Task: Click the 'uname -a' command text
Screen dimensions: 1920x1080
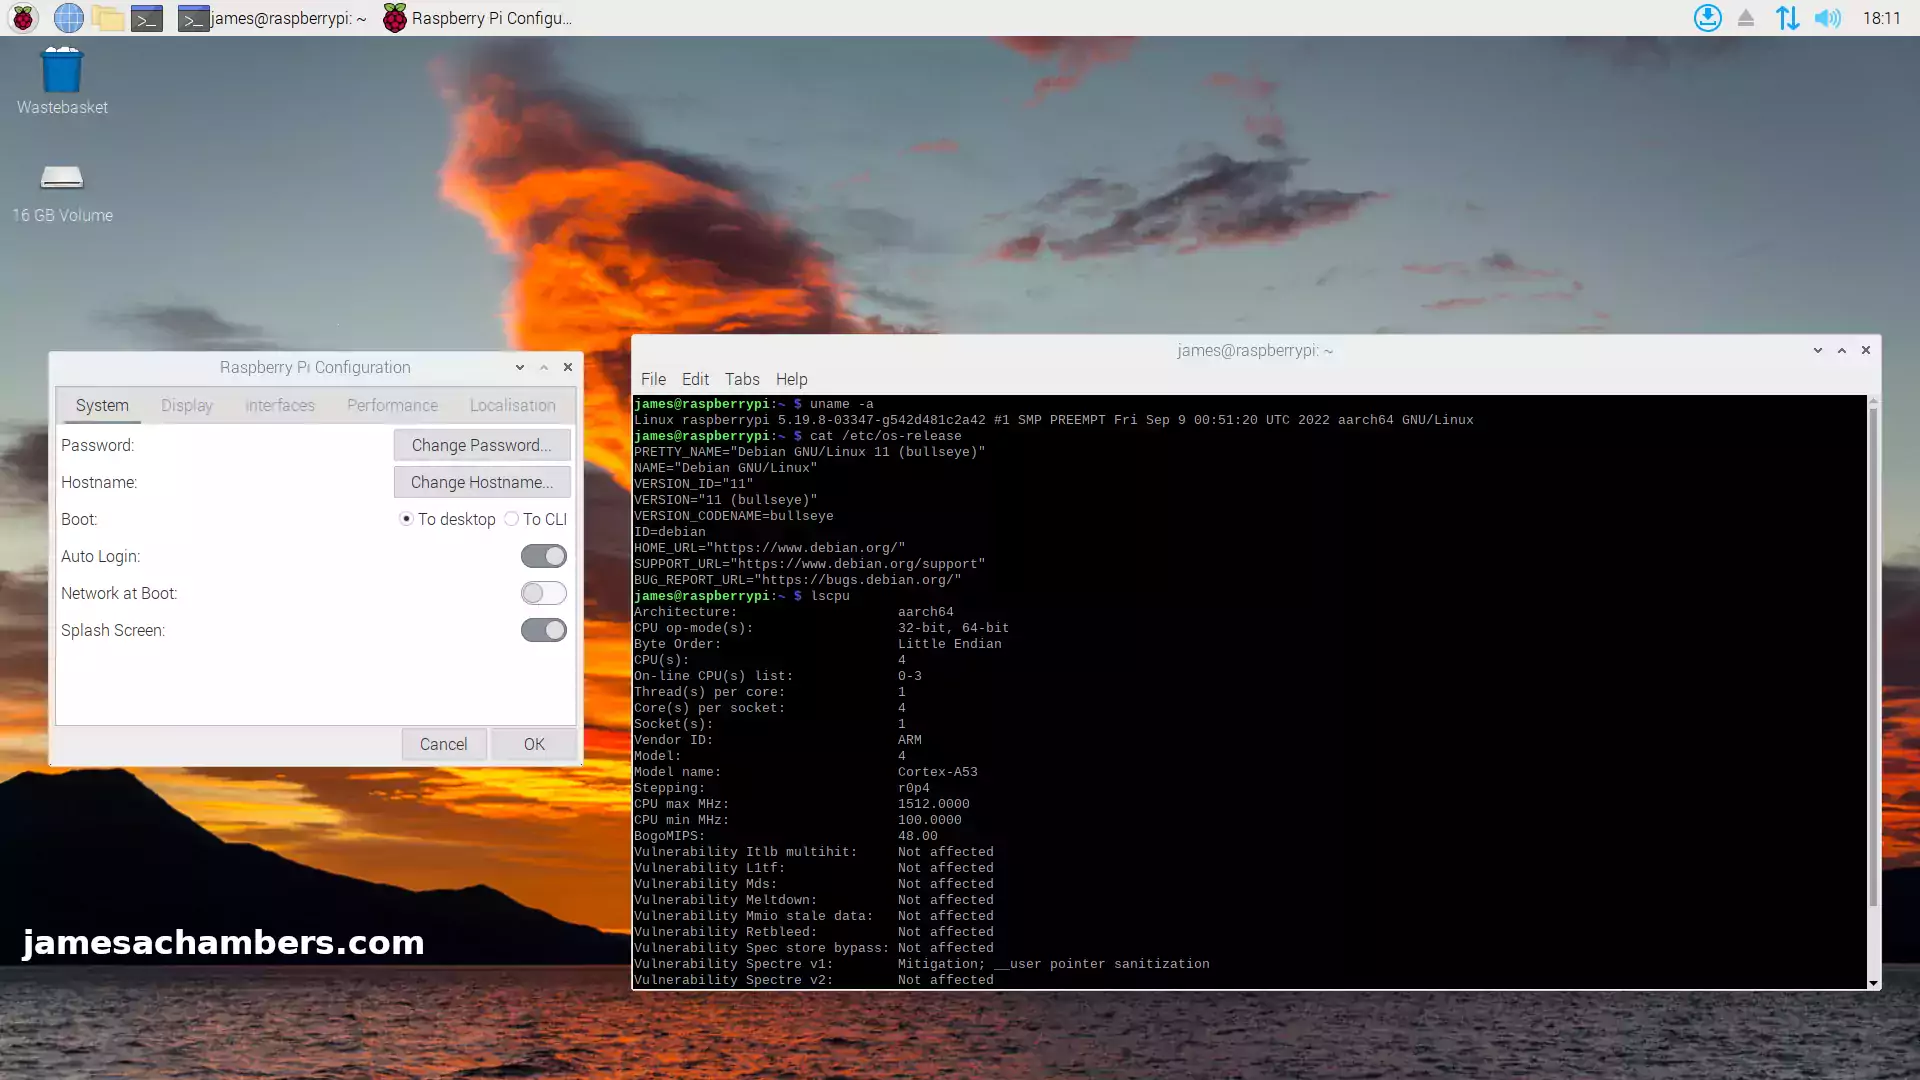Action: 841,404
